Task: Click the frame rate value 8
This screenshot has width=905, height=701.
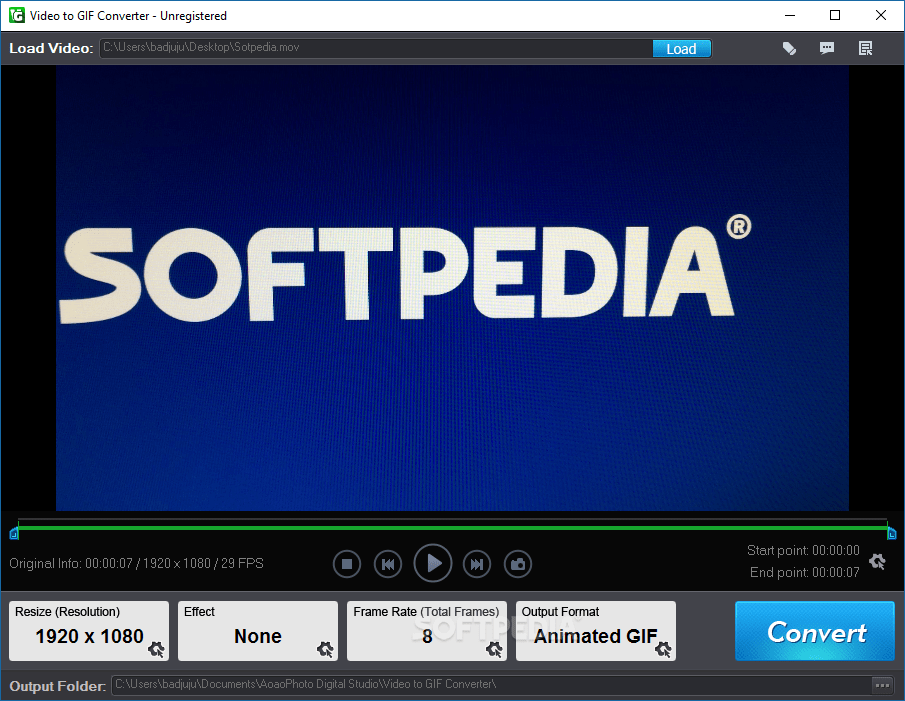Action: pyautogui.click(x=427, y=636)
